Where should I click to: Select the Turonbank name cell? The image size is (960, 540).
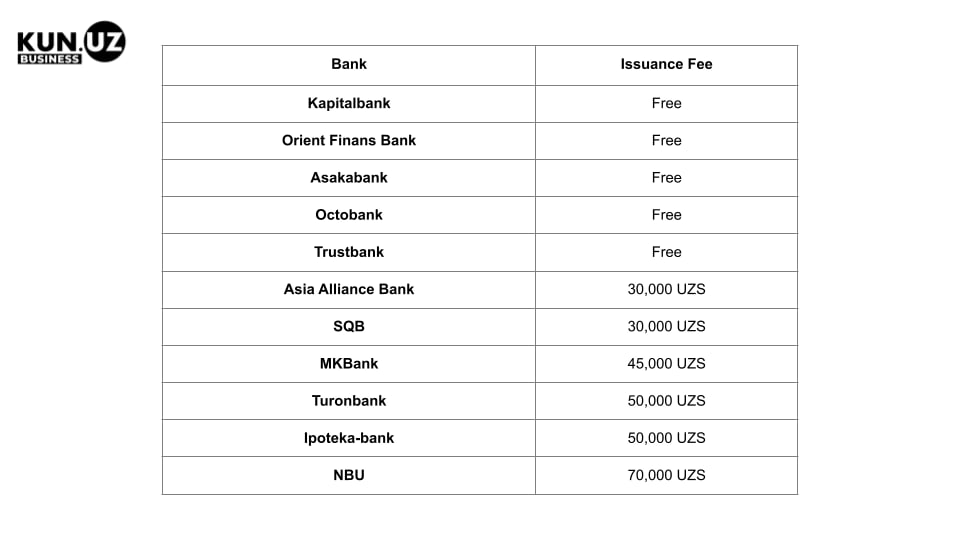349,400
